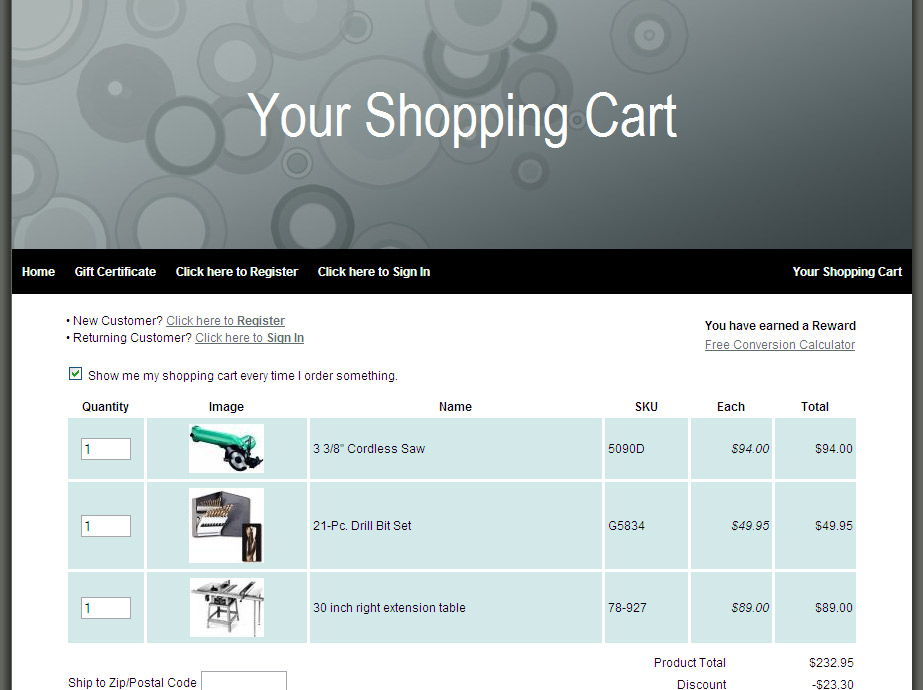Image resolution: width=923 pixels, height=690 pixels.
Task: Click quantity field for extension table
Action: click(x=106, y=608)
